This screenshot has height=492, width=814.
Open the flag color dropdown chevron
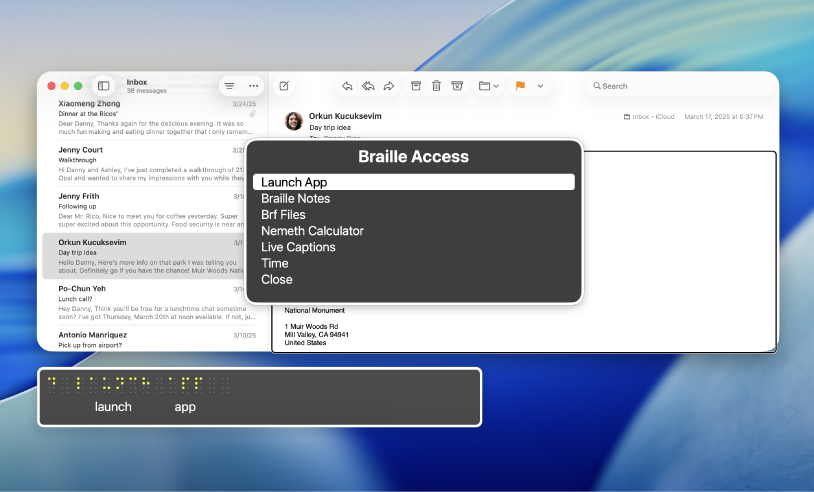pos(541,86)
